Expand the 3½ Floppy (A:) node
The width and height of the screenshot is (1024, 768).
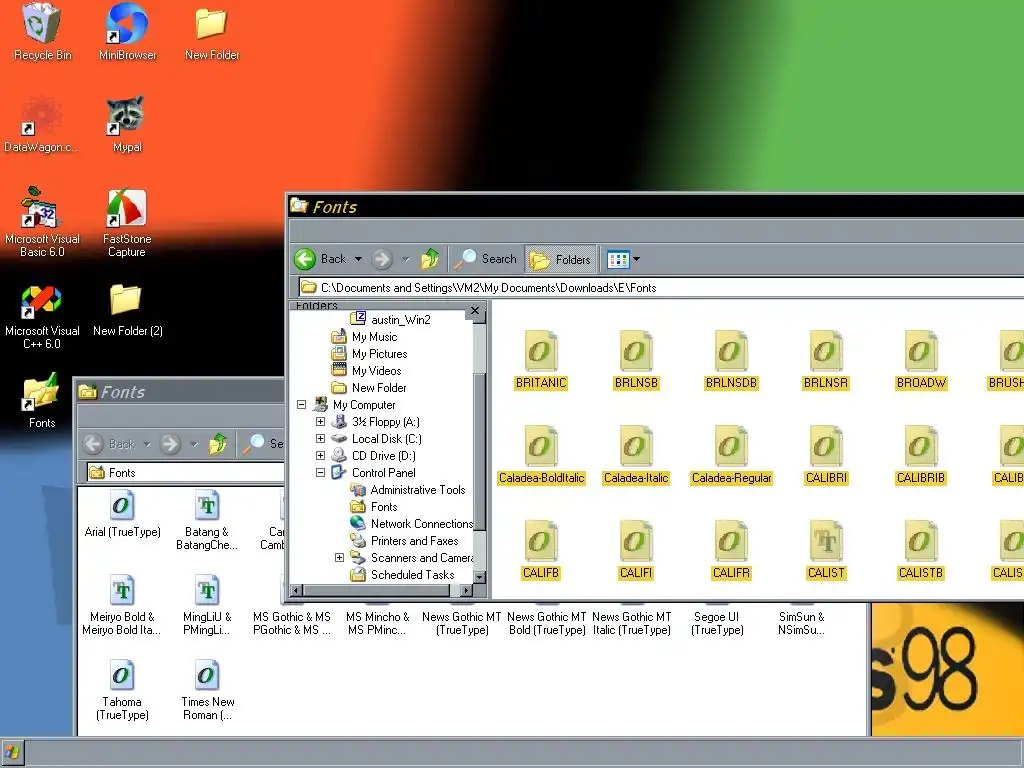(321, 422)
